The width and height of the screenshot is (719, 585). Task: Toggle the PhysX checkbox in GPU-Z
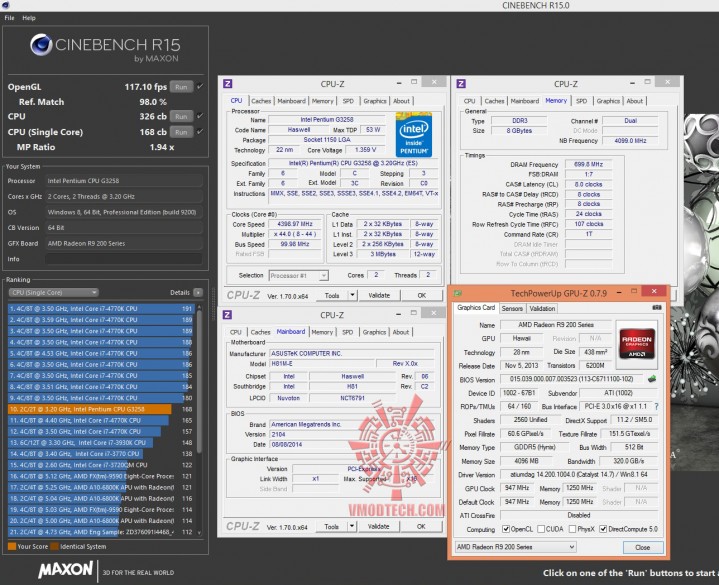tap(572, 529)
